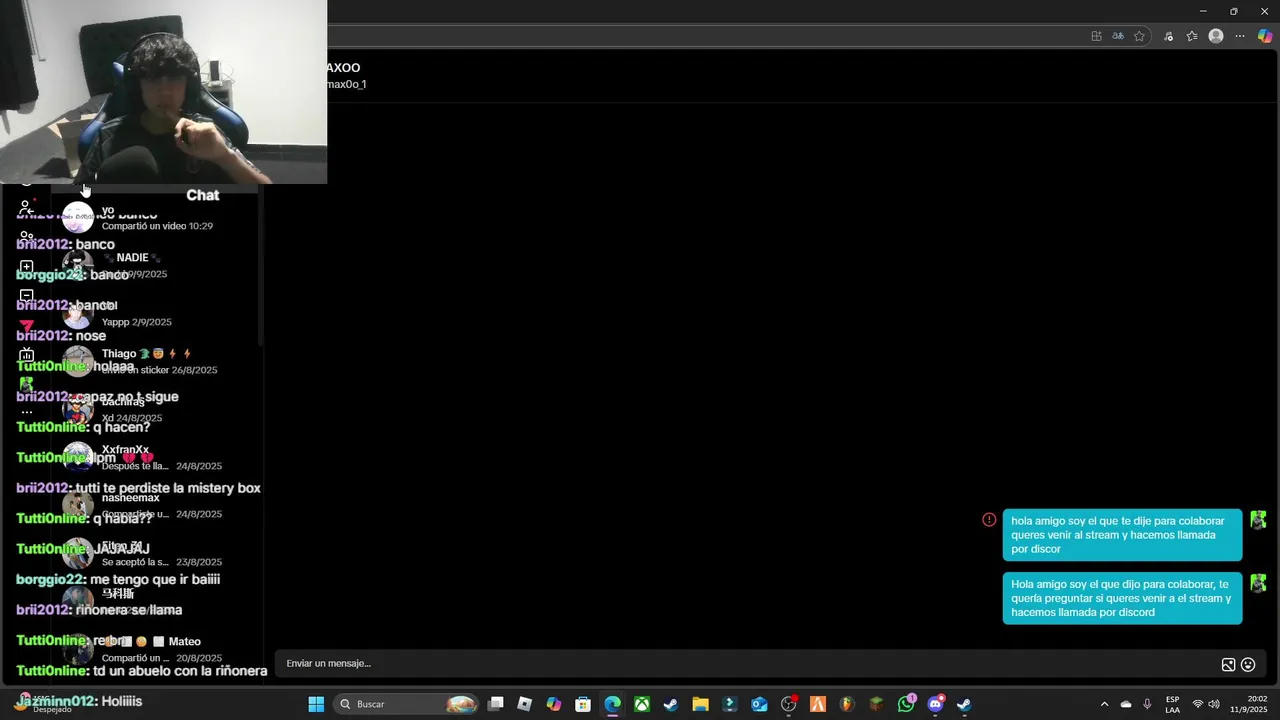Click the friends icon in left sidebar

(27, 237)
